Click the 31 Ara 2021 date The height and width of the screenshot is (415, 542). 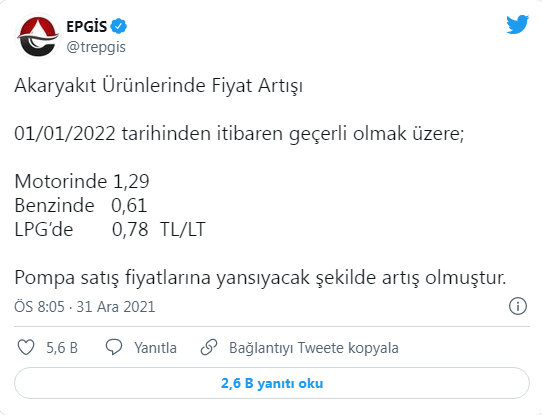tap(116, 306)
